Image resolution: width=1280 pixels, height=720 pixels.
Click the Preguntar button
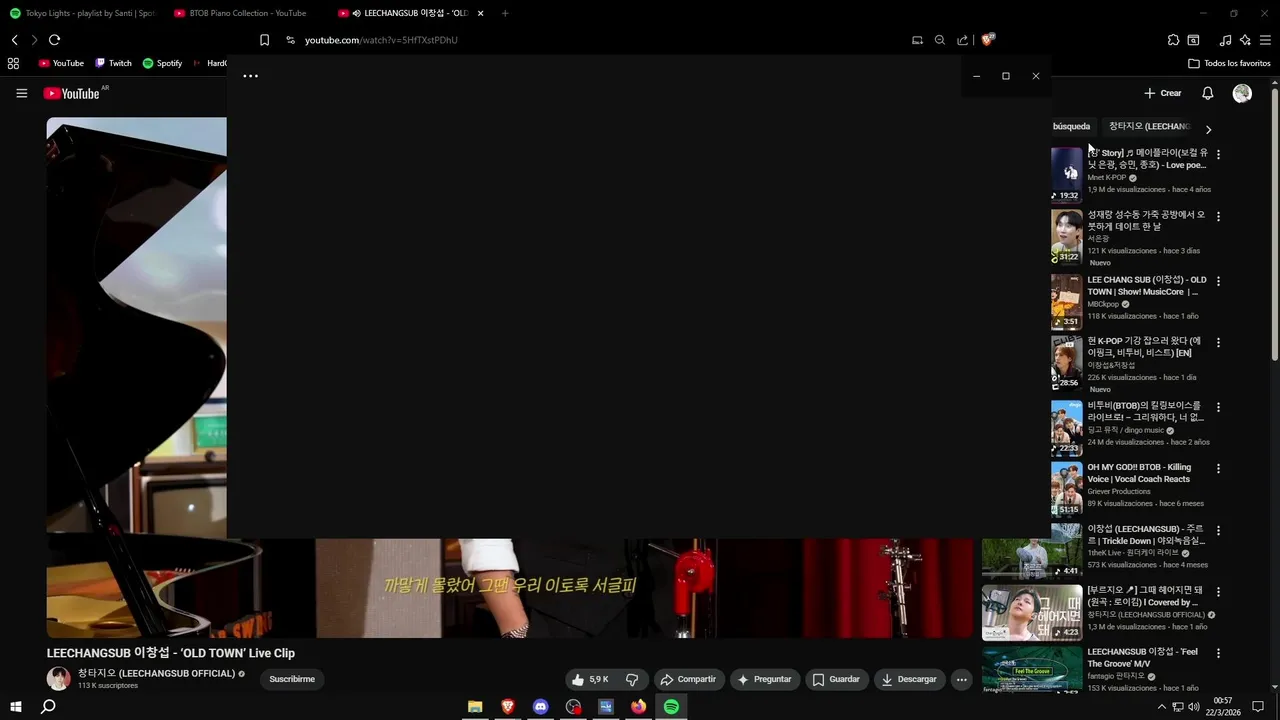coord(765,680)
